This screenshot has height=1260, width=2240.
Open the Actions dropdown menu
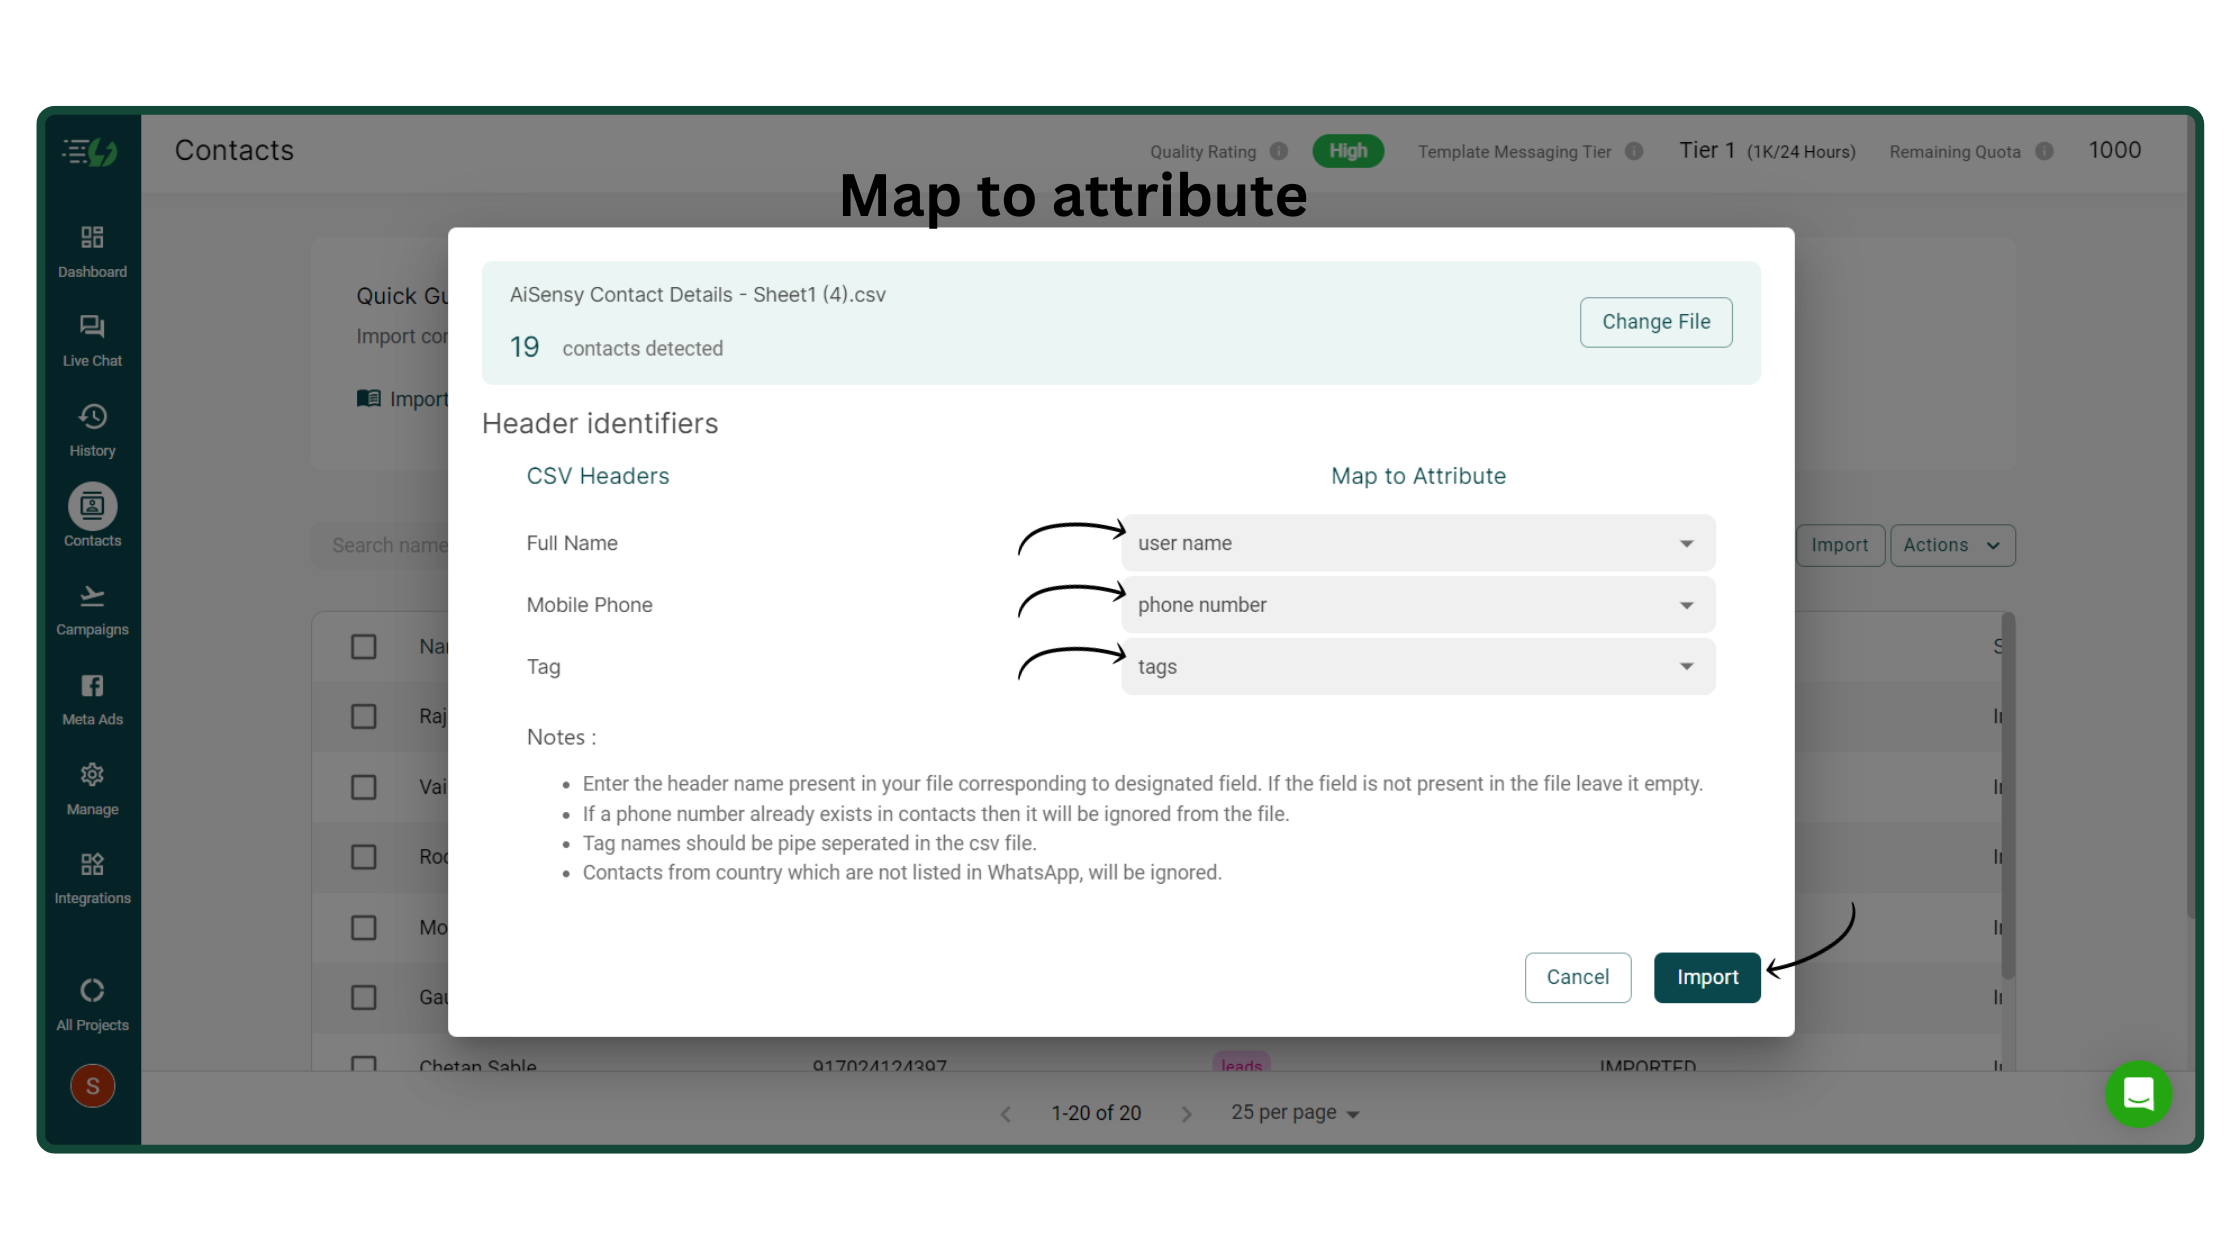[1952, 545]
